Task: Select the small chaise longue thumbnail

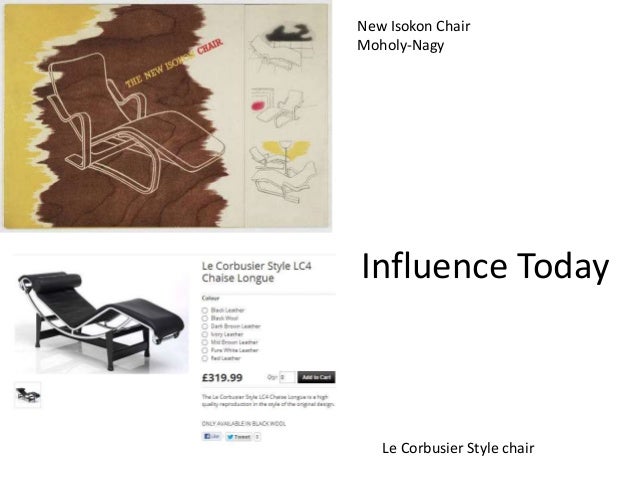Action: [x=28, y=395]
